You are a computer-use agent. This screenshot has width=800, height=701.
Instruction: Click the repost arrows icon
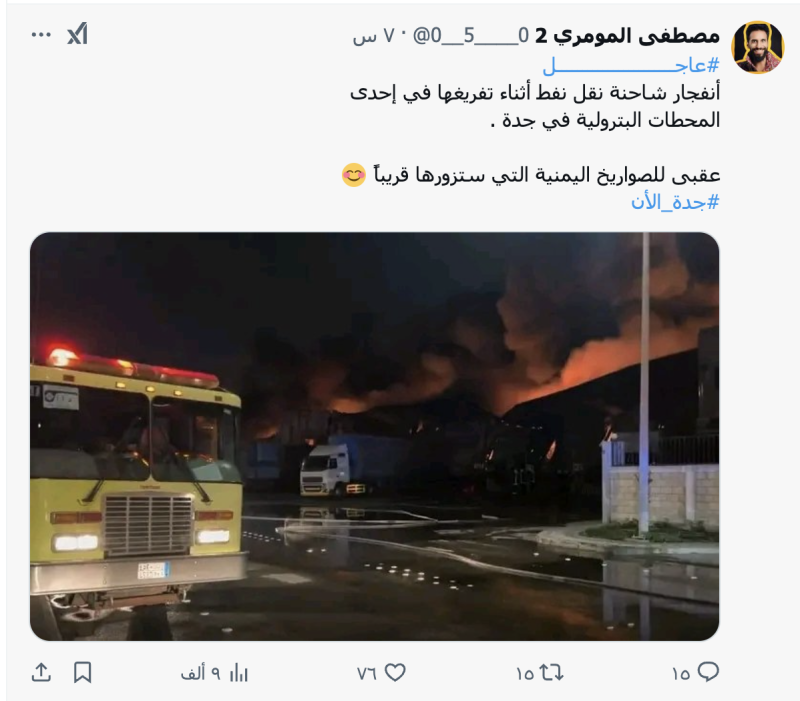[552, 672]
